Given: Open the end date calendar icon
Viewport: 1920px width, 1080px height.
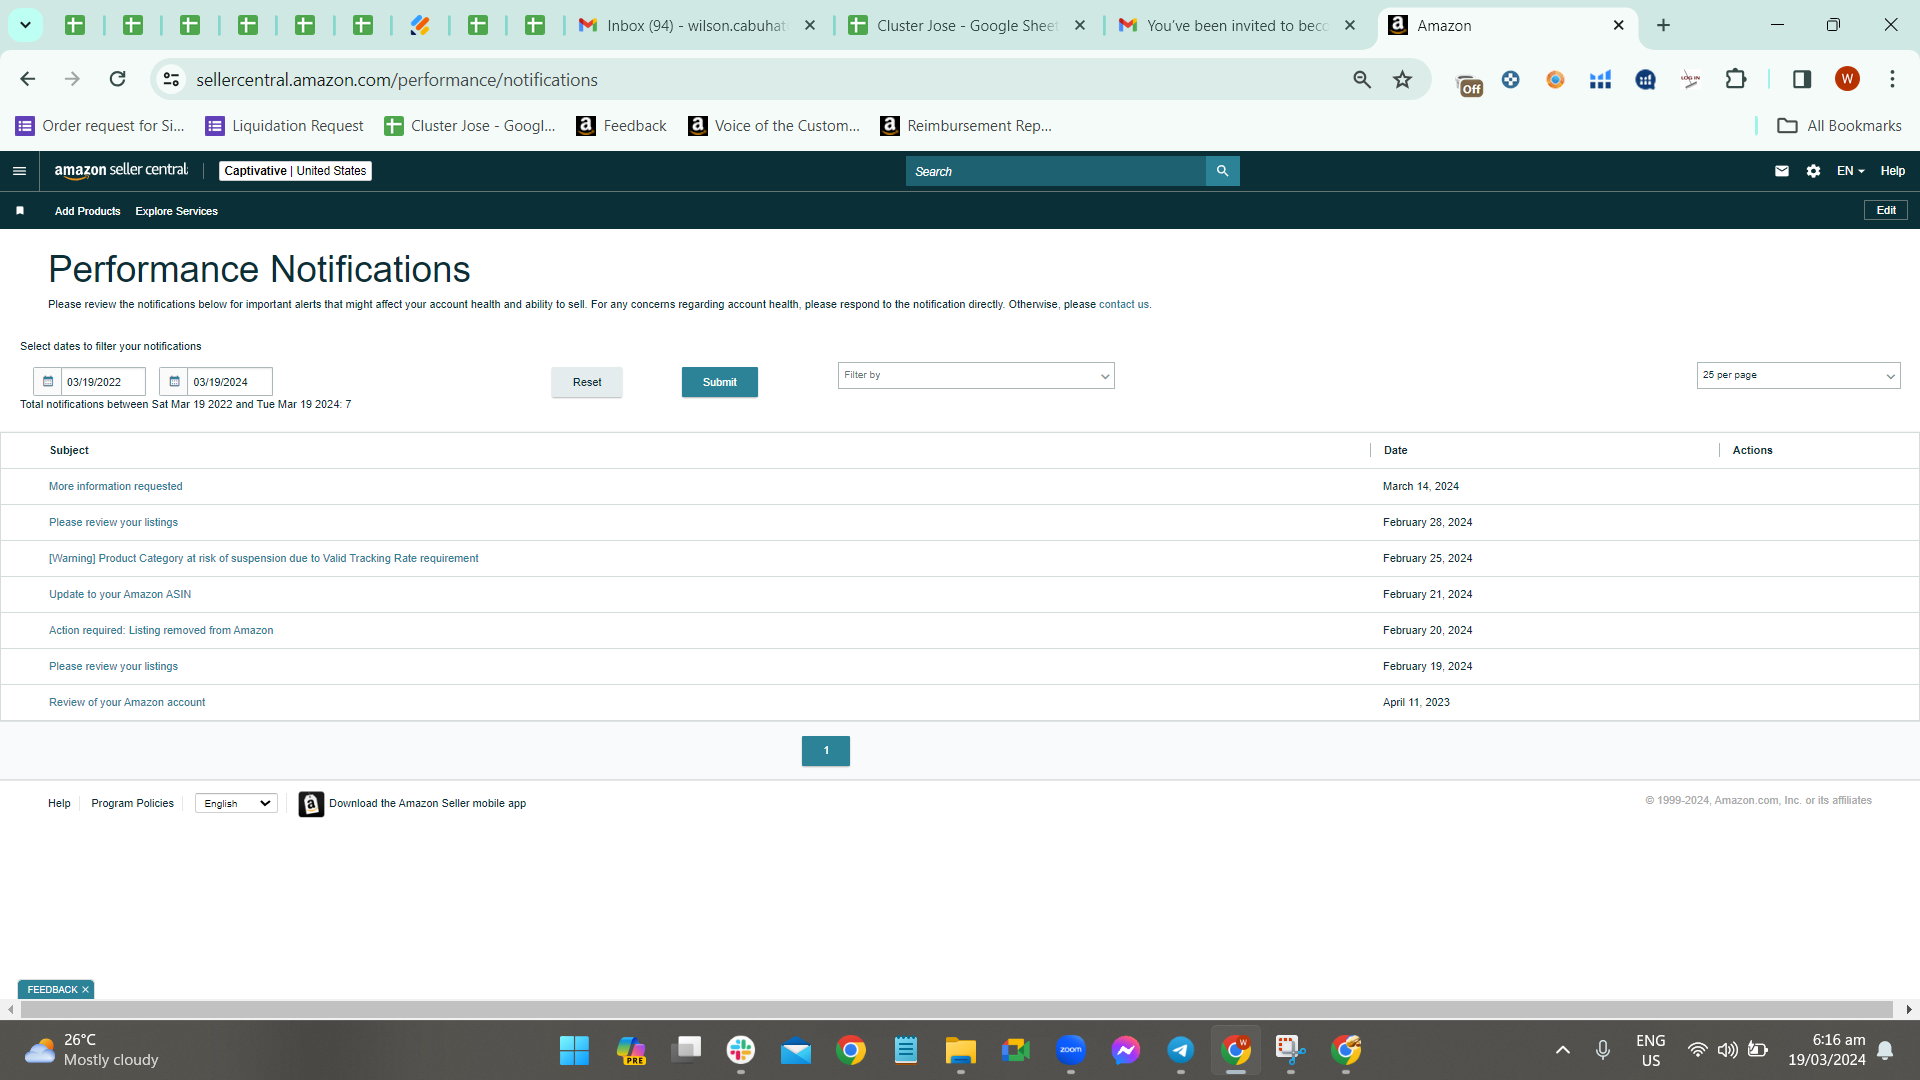Looking at the screenshot, I should click(x=174, y=382).
